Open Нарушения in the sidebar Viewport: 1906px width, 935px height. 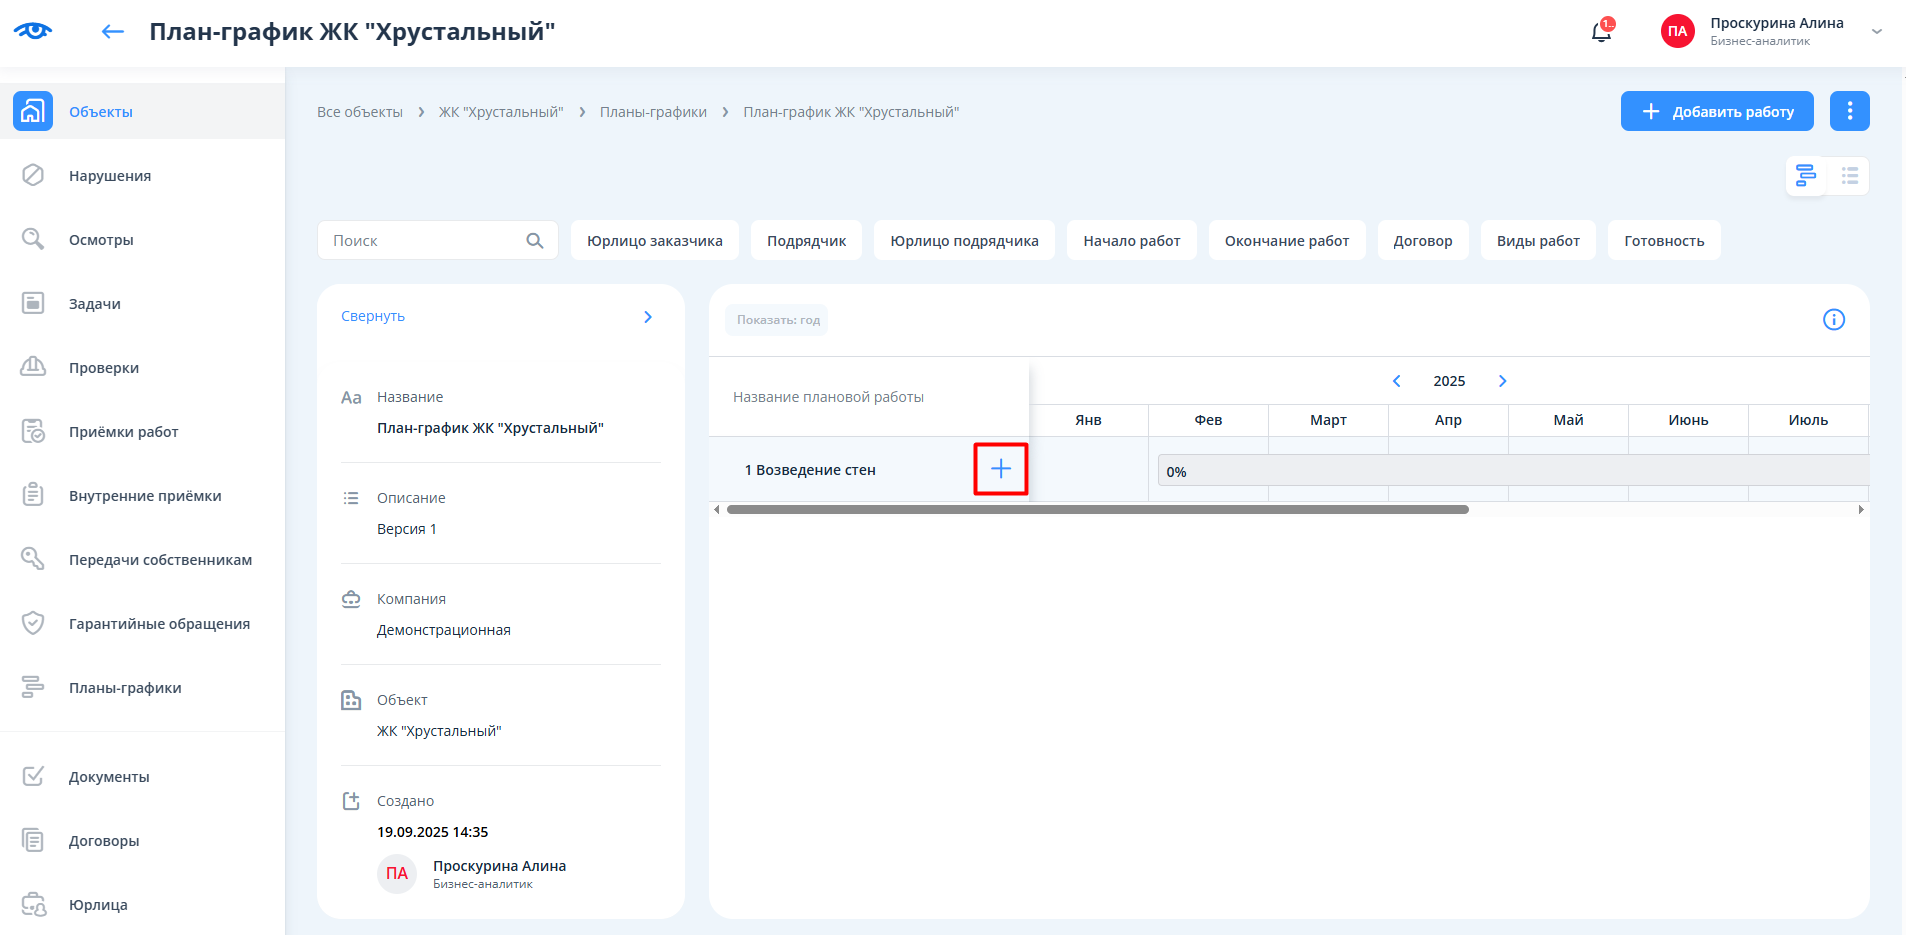110,176
